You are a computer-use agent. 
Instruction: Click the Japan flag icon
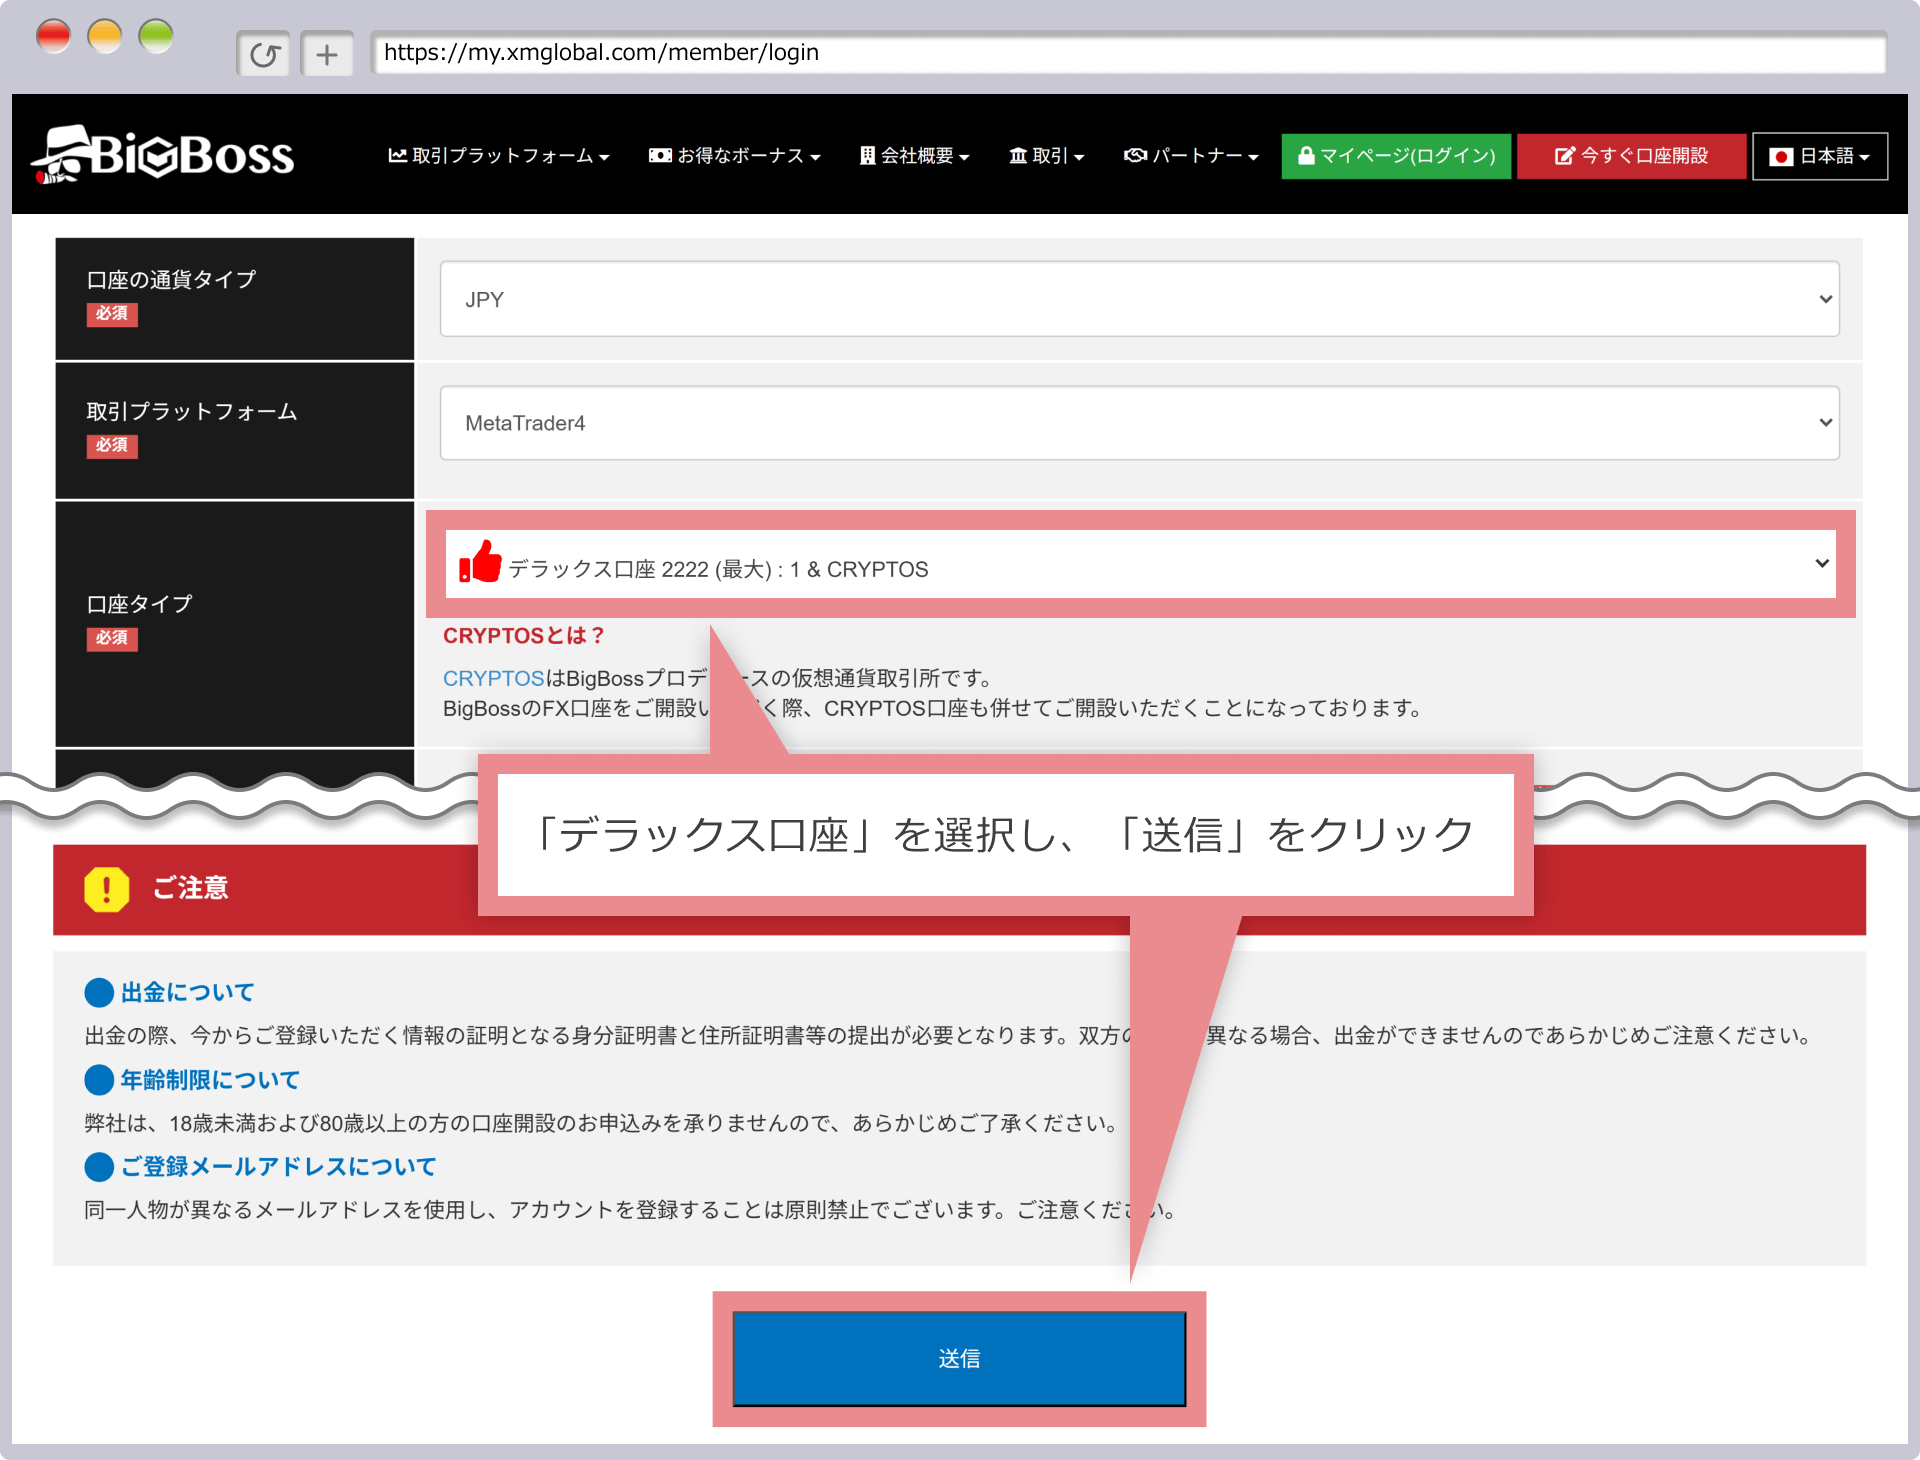coord(1780,157)
